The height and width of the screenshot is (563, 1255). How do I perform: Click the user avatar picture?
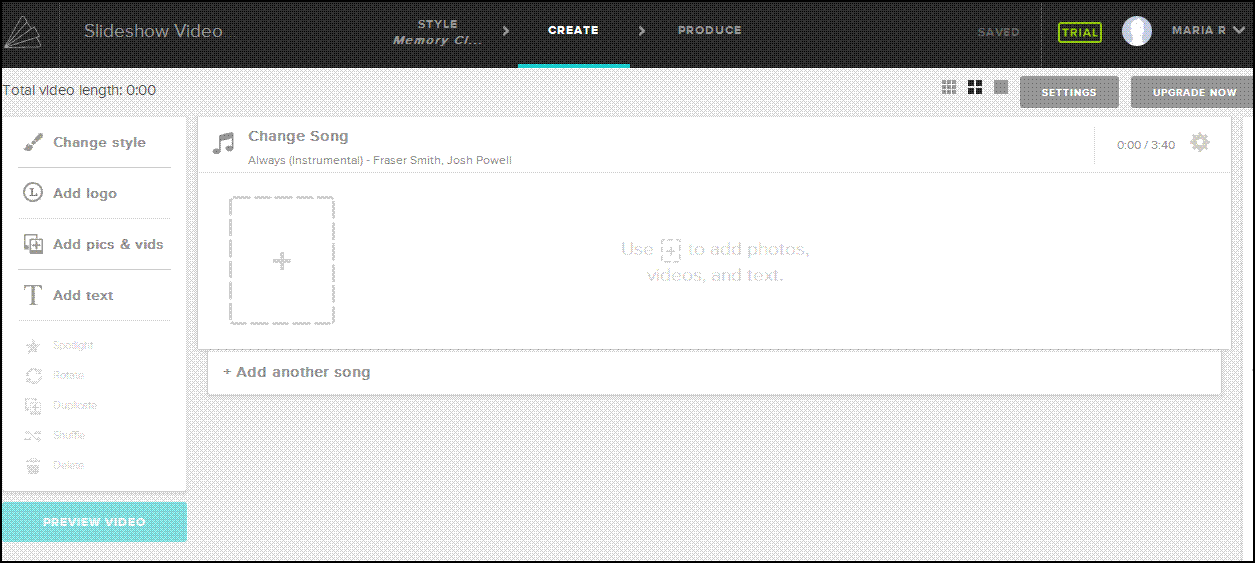tap(1137, 31)
